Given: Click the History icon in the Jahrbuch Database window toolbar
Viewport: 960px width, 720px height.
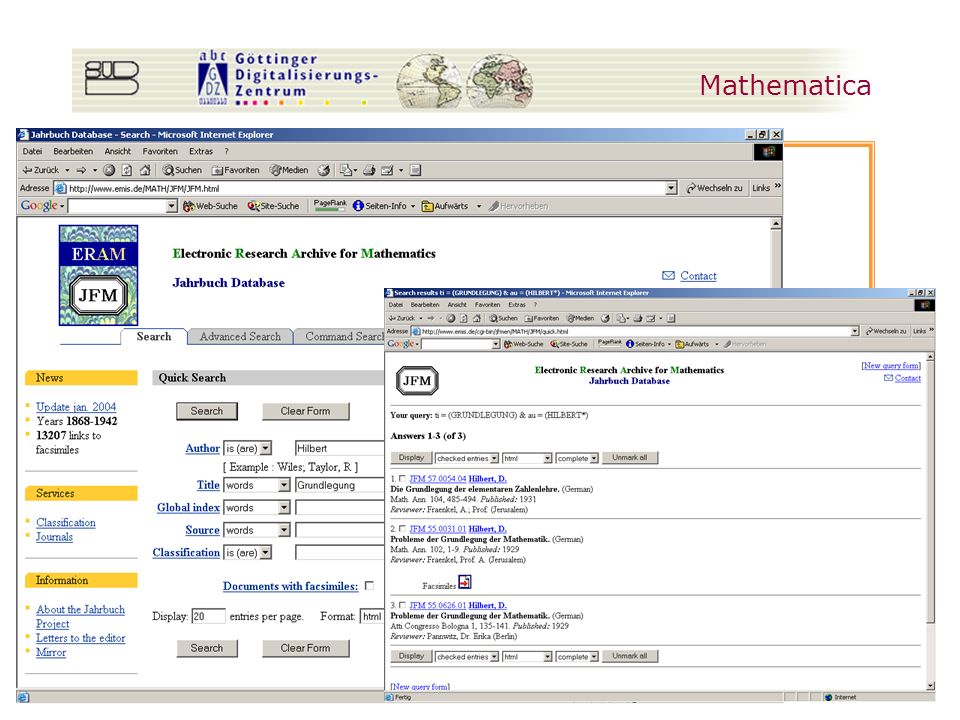Looking at the screenshot, I should 324,170.
